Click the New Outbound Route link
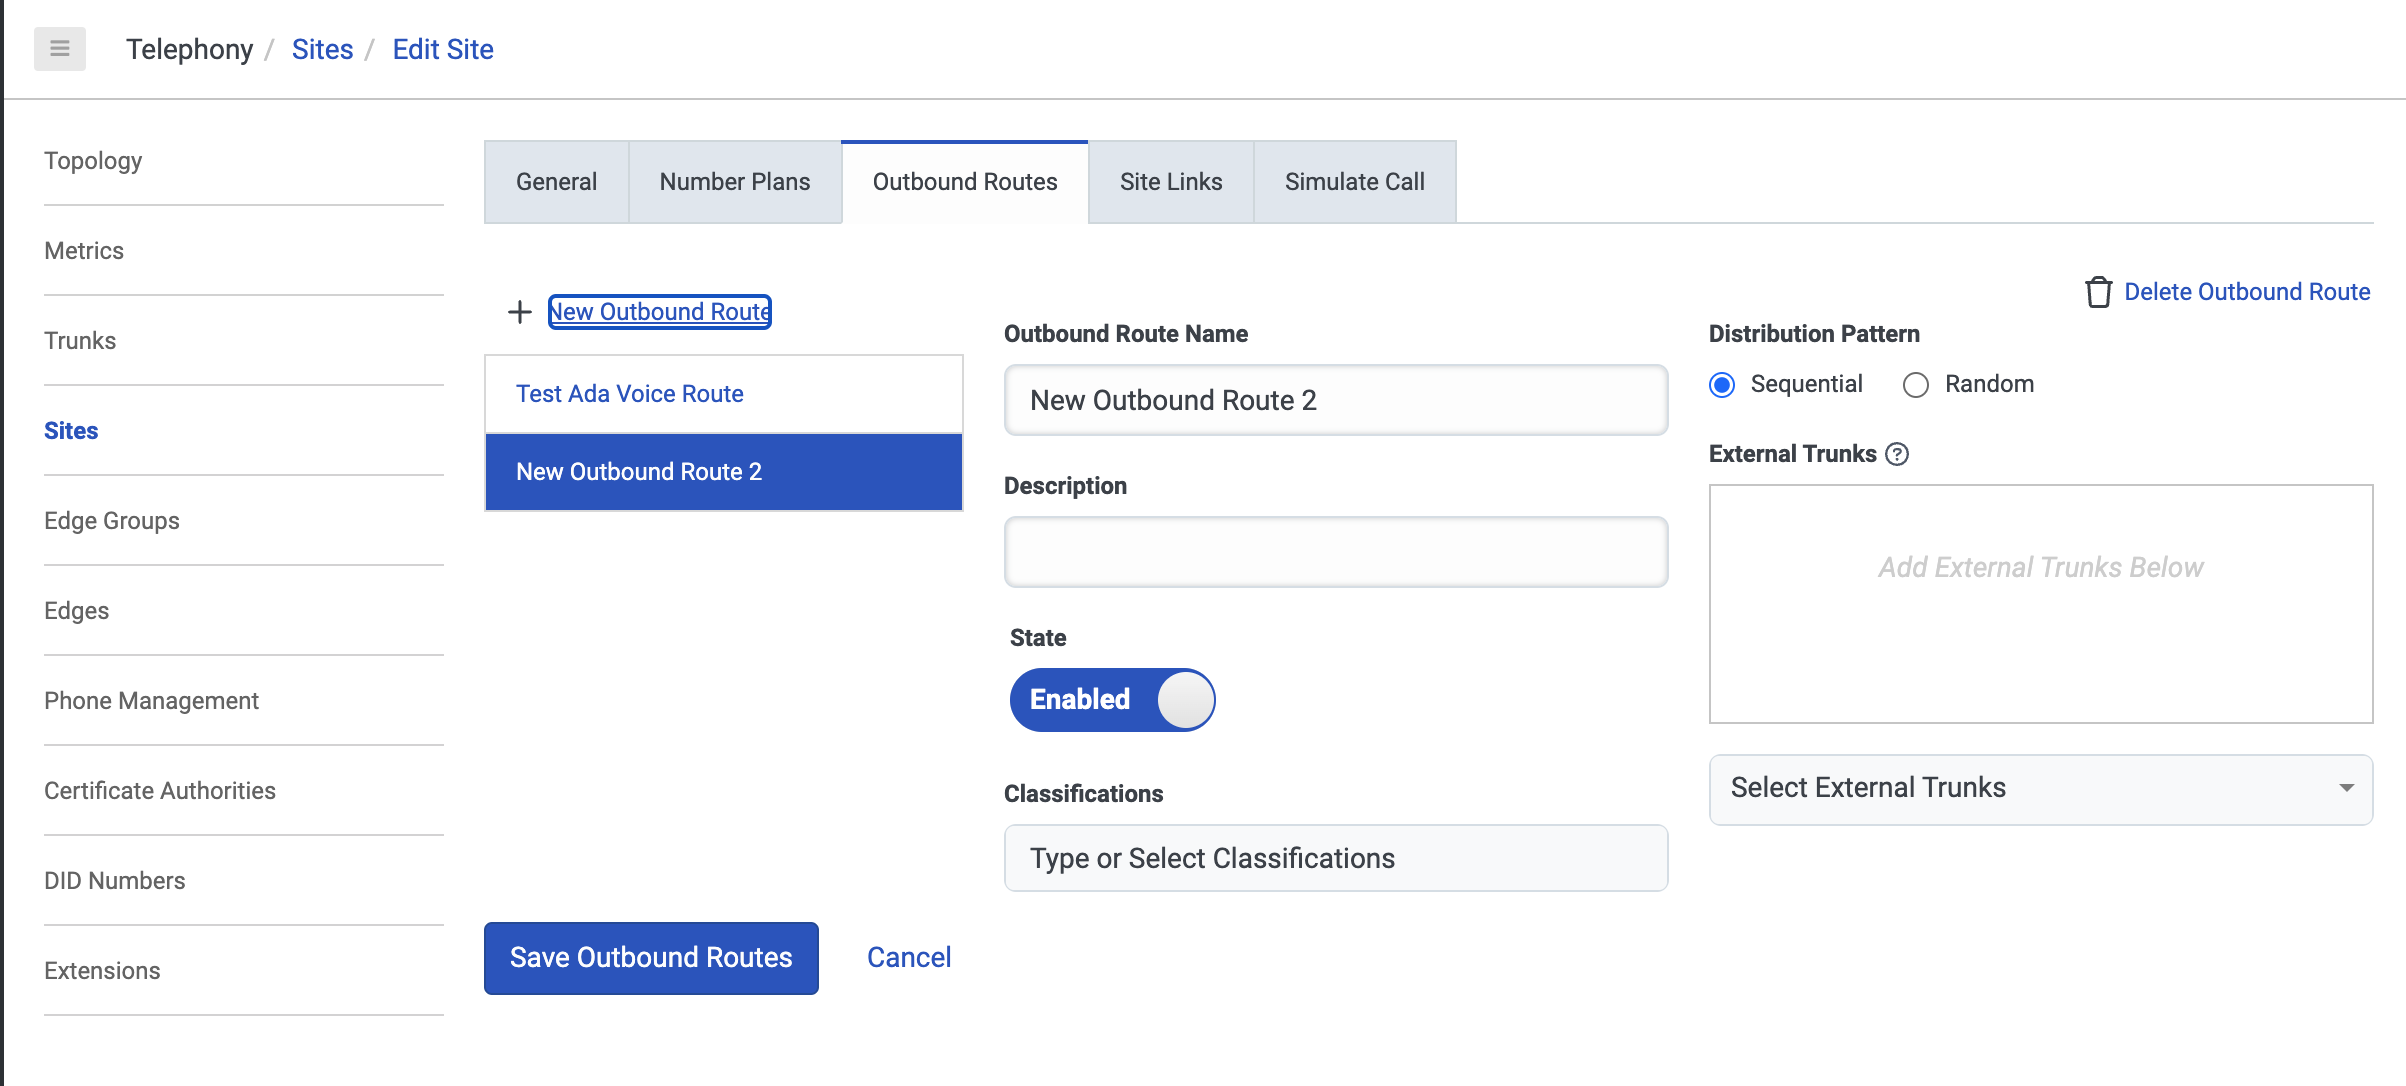The image size is (2406, 1086). [x=660, y=312]
